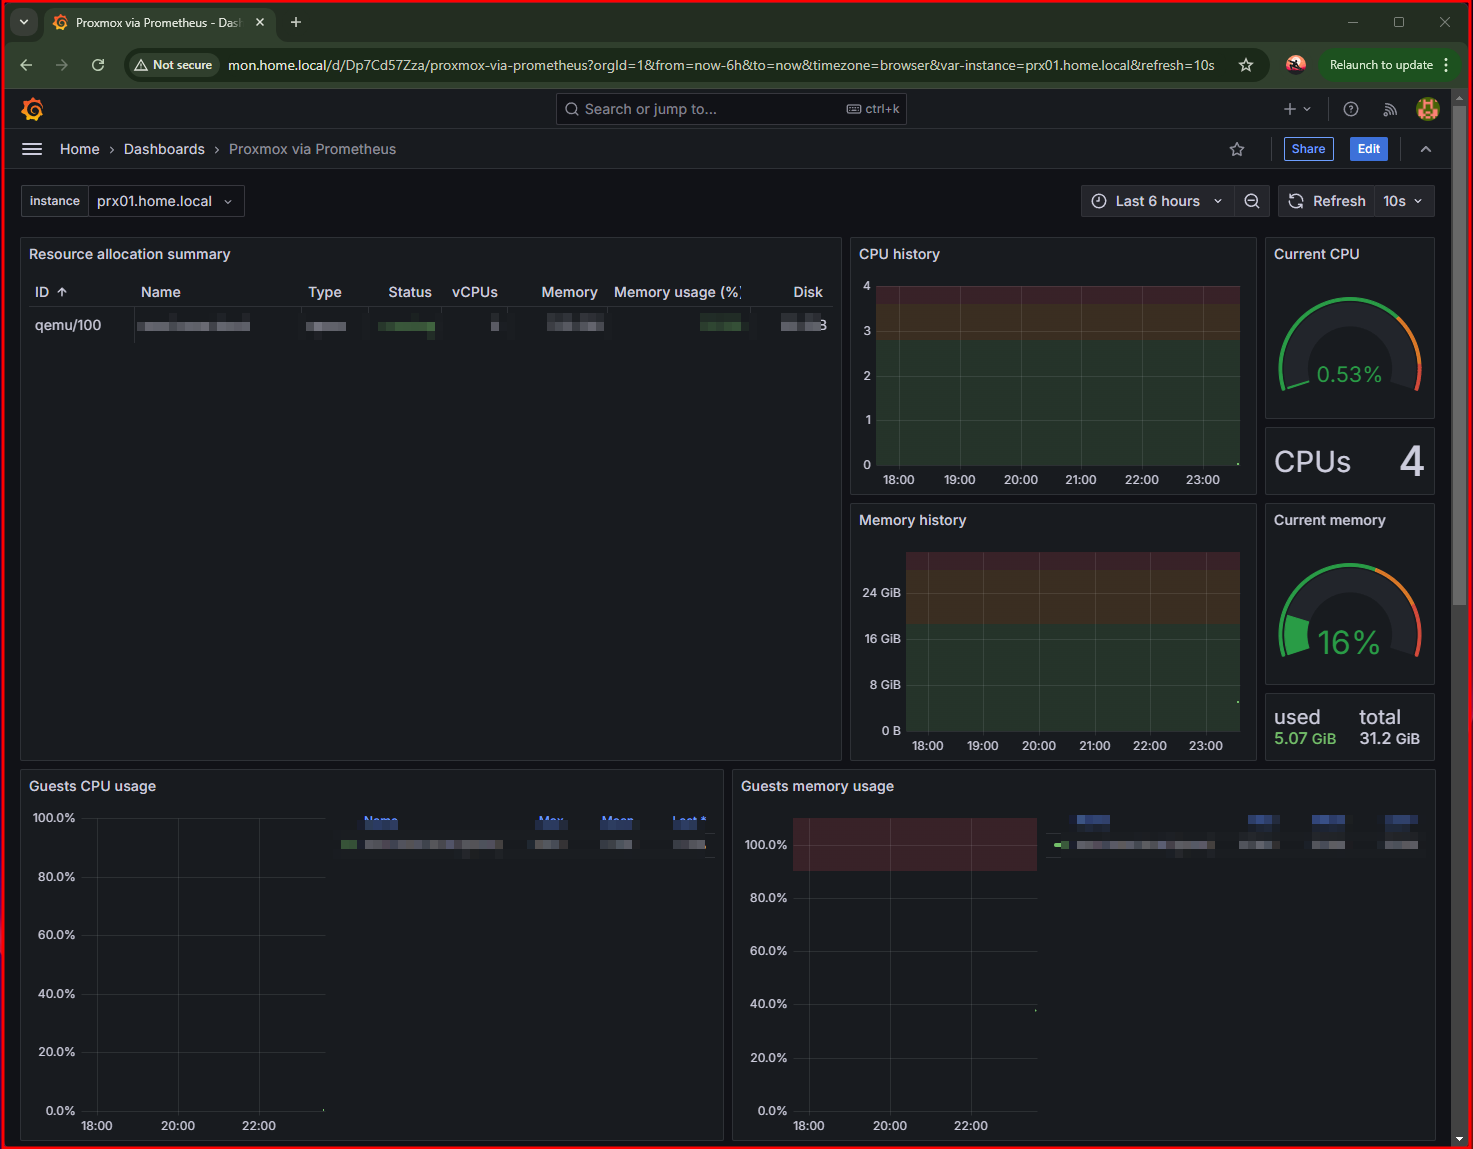
Task: Go to the Home breadcrumb
Action: [x=80, y=149]
